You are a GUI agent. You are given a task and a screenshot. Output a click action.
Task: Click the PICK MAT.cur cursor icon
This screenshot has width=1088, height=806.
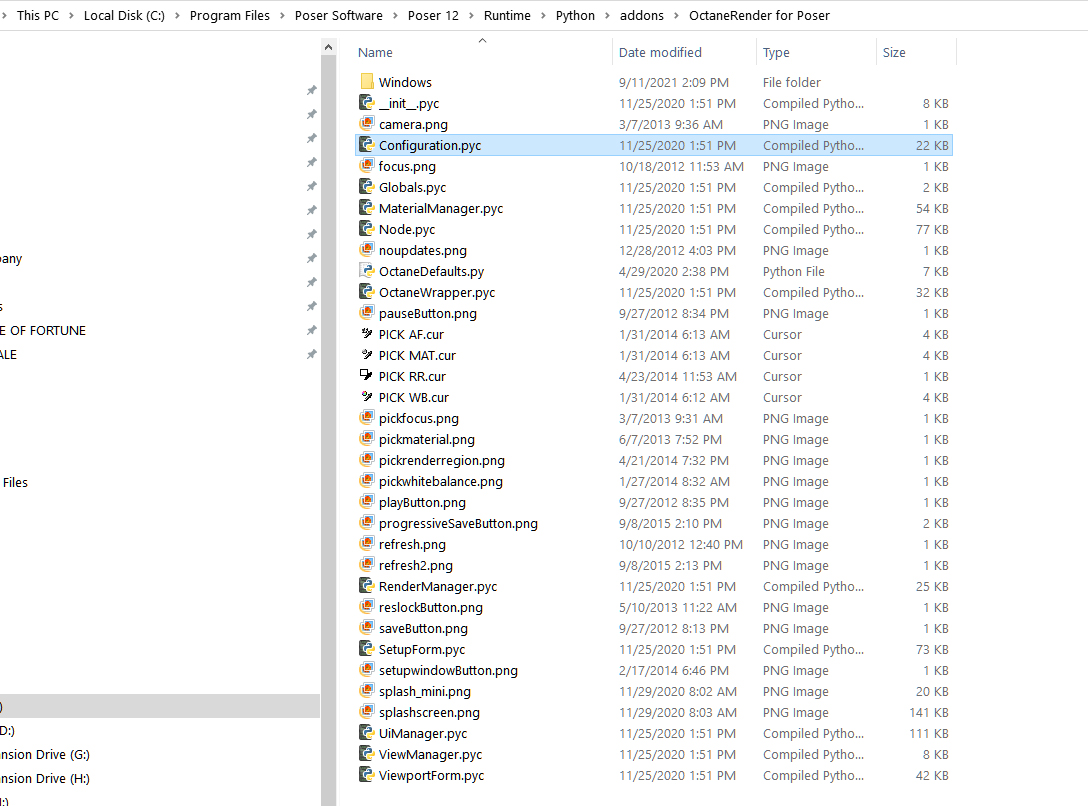point(367,355)
